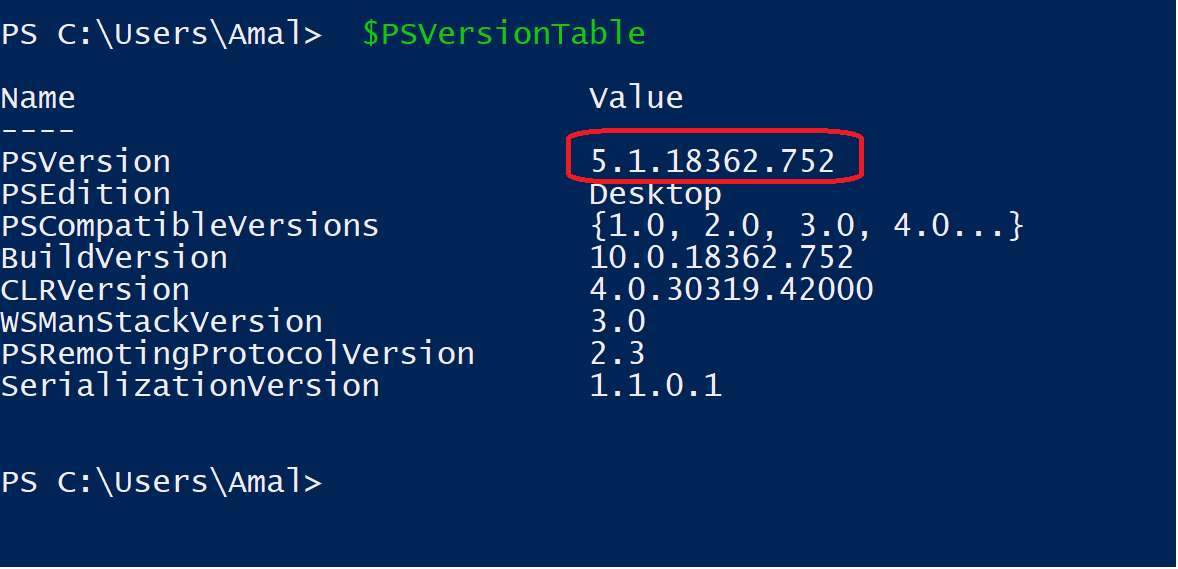Click the Desktop edition value
The image size is (1178, 569).
655,194
